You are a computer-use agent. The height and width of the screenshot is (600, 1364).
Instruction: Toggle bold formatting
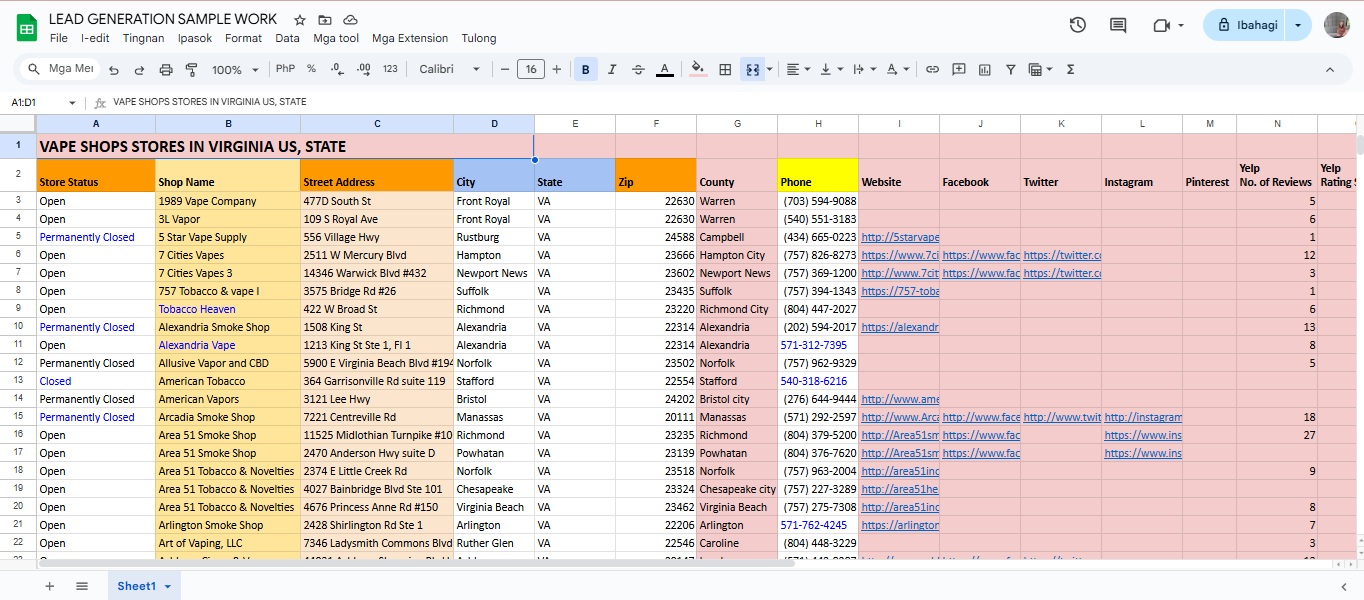[x=585, y=70]
